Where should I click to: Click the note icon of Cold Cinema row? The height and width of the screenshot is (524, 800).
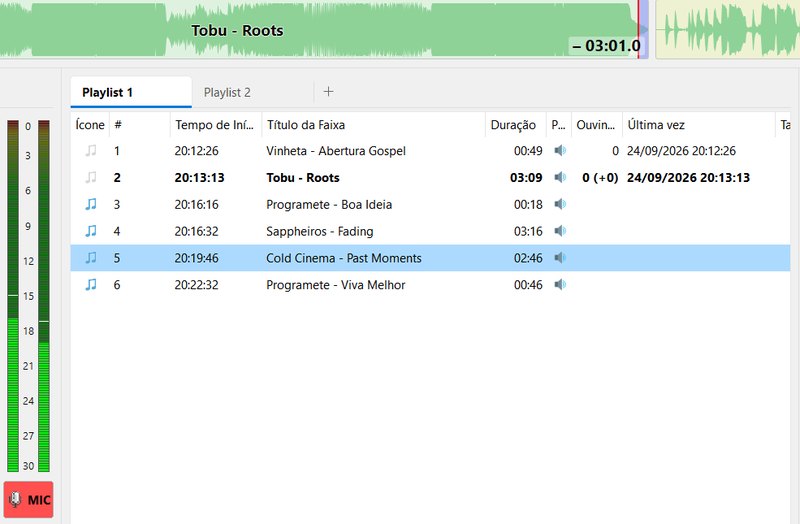[91, 258]
